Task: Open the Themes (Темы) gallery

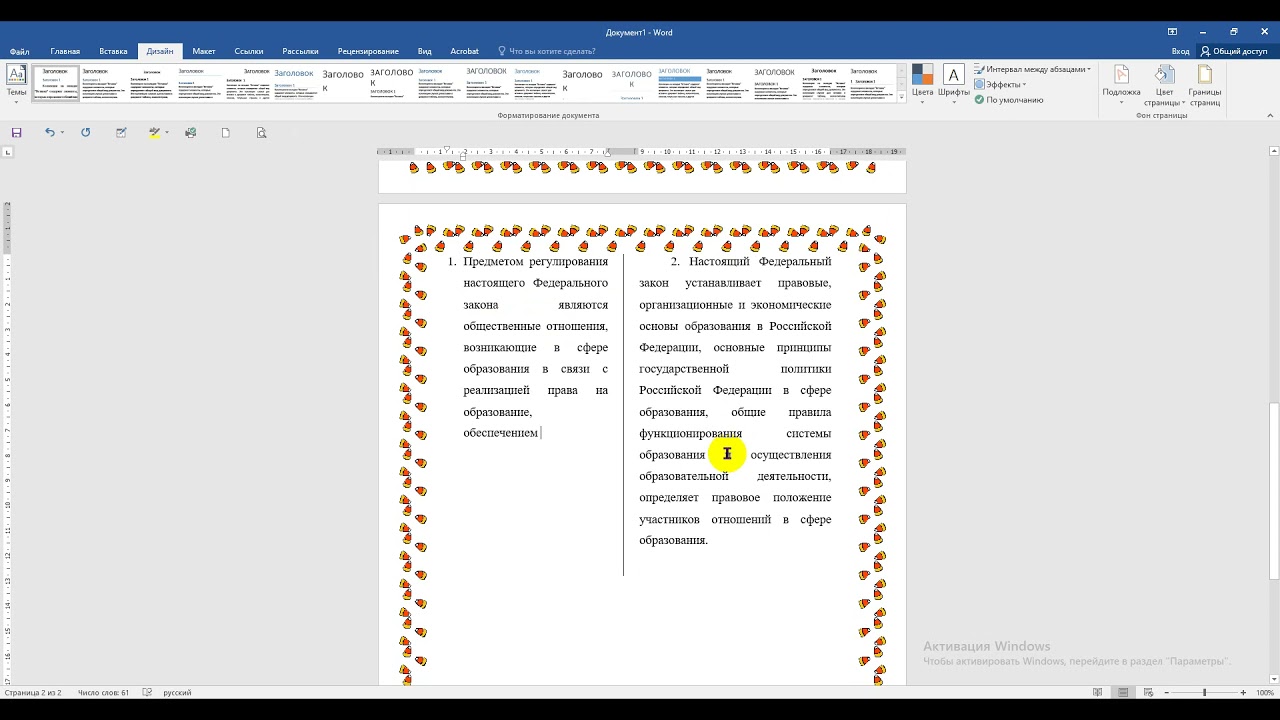Action: (x=17, y=82)
